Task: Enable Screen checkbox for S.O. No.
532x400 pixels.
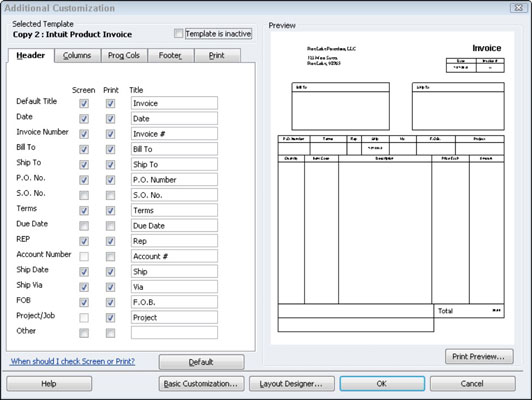Action: [x=84, y=195]
